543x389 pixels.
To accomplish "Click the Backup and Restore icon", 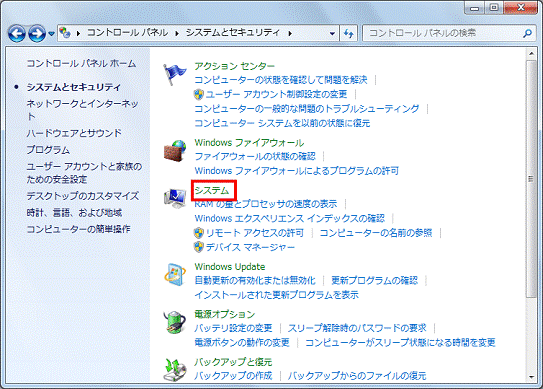I will pyautogui.click(x=174, y=369).
